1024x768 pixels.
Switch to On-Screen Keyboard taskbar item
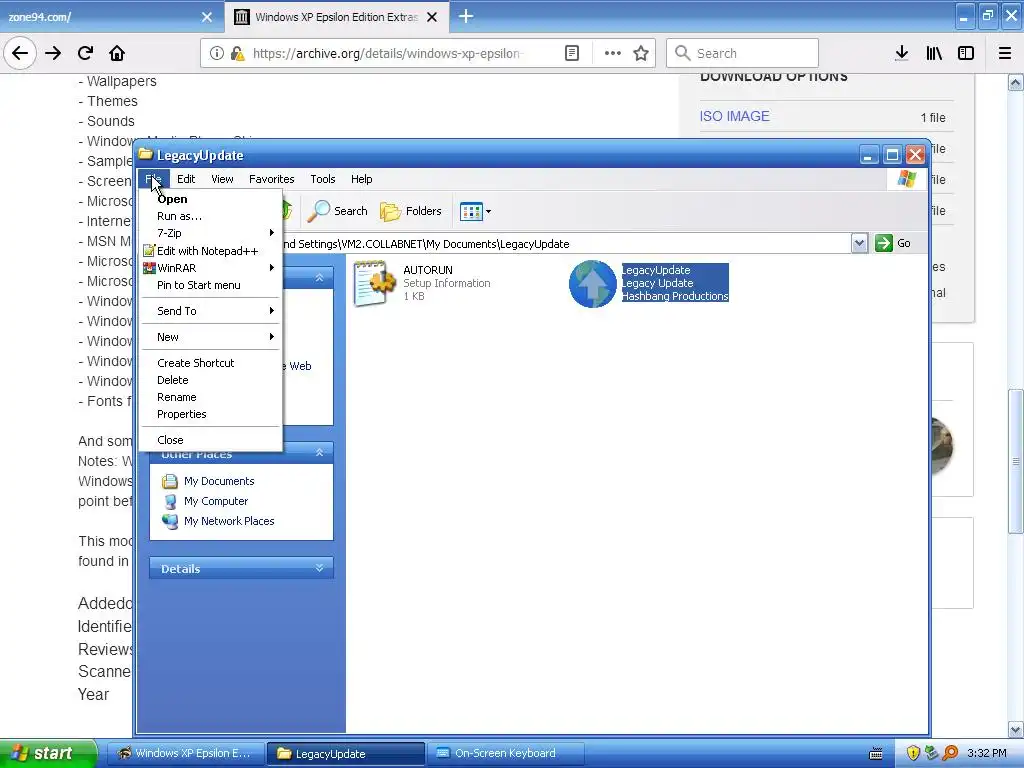[505, 753]
